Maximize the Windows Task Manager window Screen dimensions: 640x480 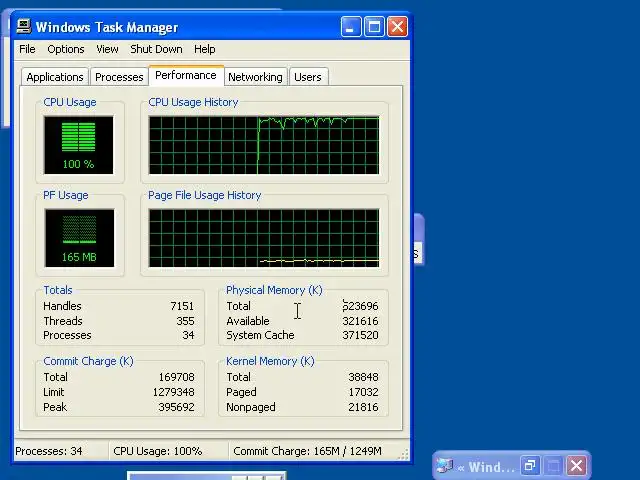click(374, 27)
